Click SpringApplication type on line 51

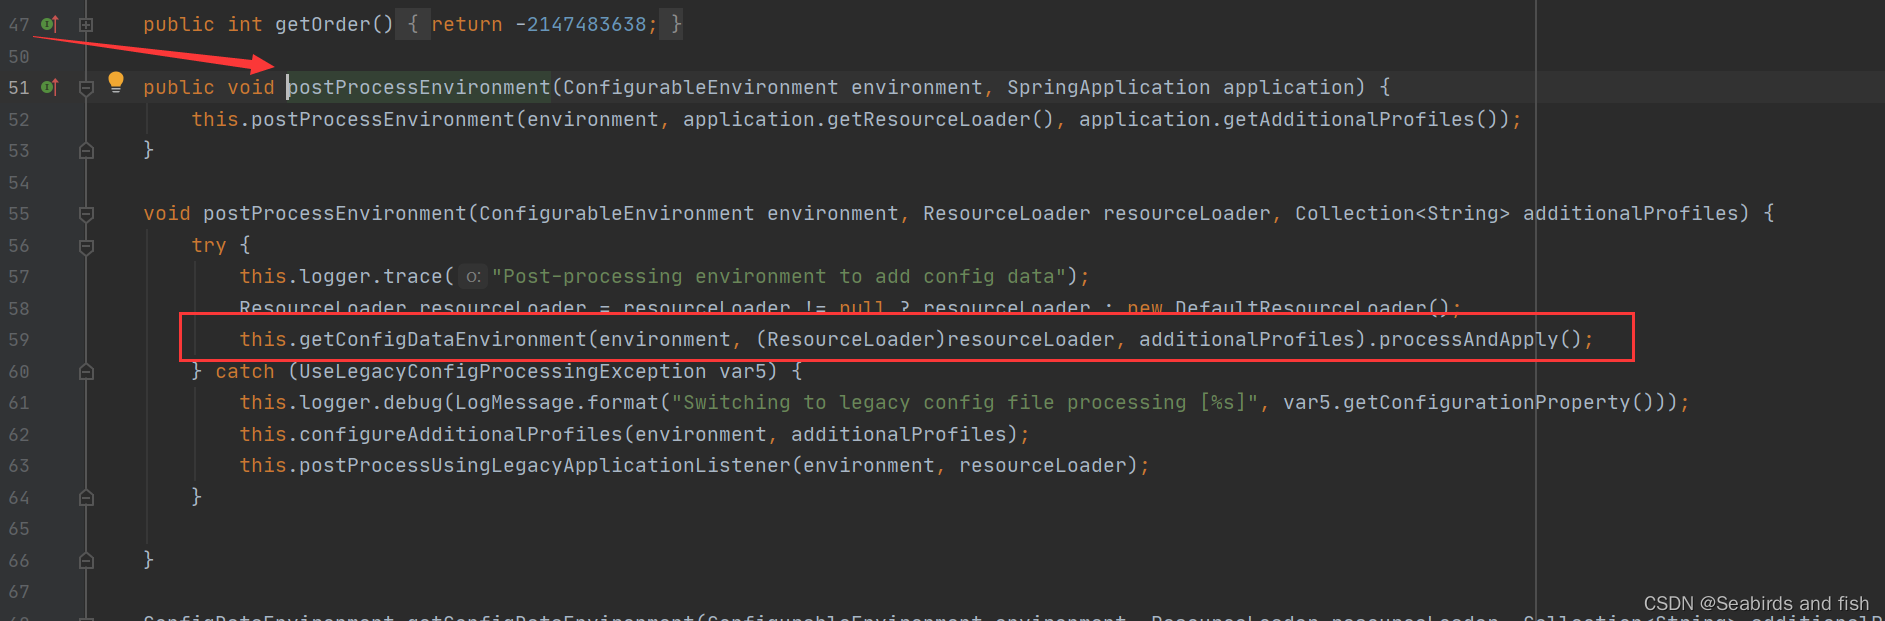(1108, 87)
